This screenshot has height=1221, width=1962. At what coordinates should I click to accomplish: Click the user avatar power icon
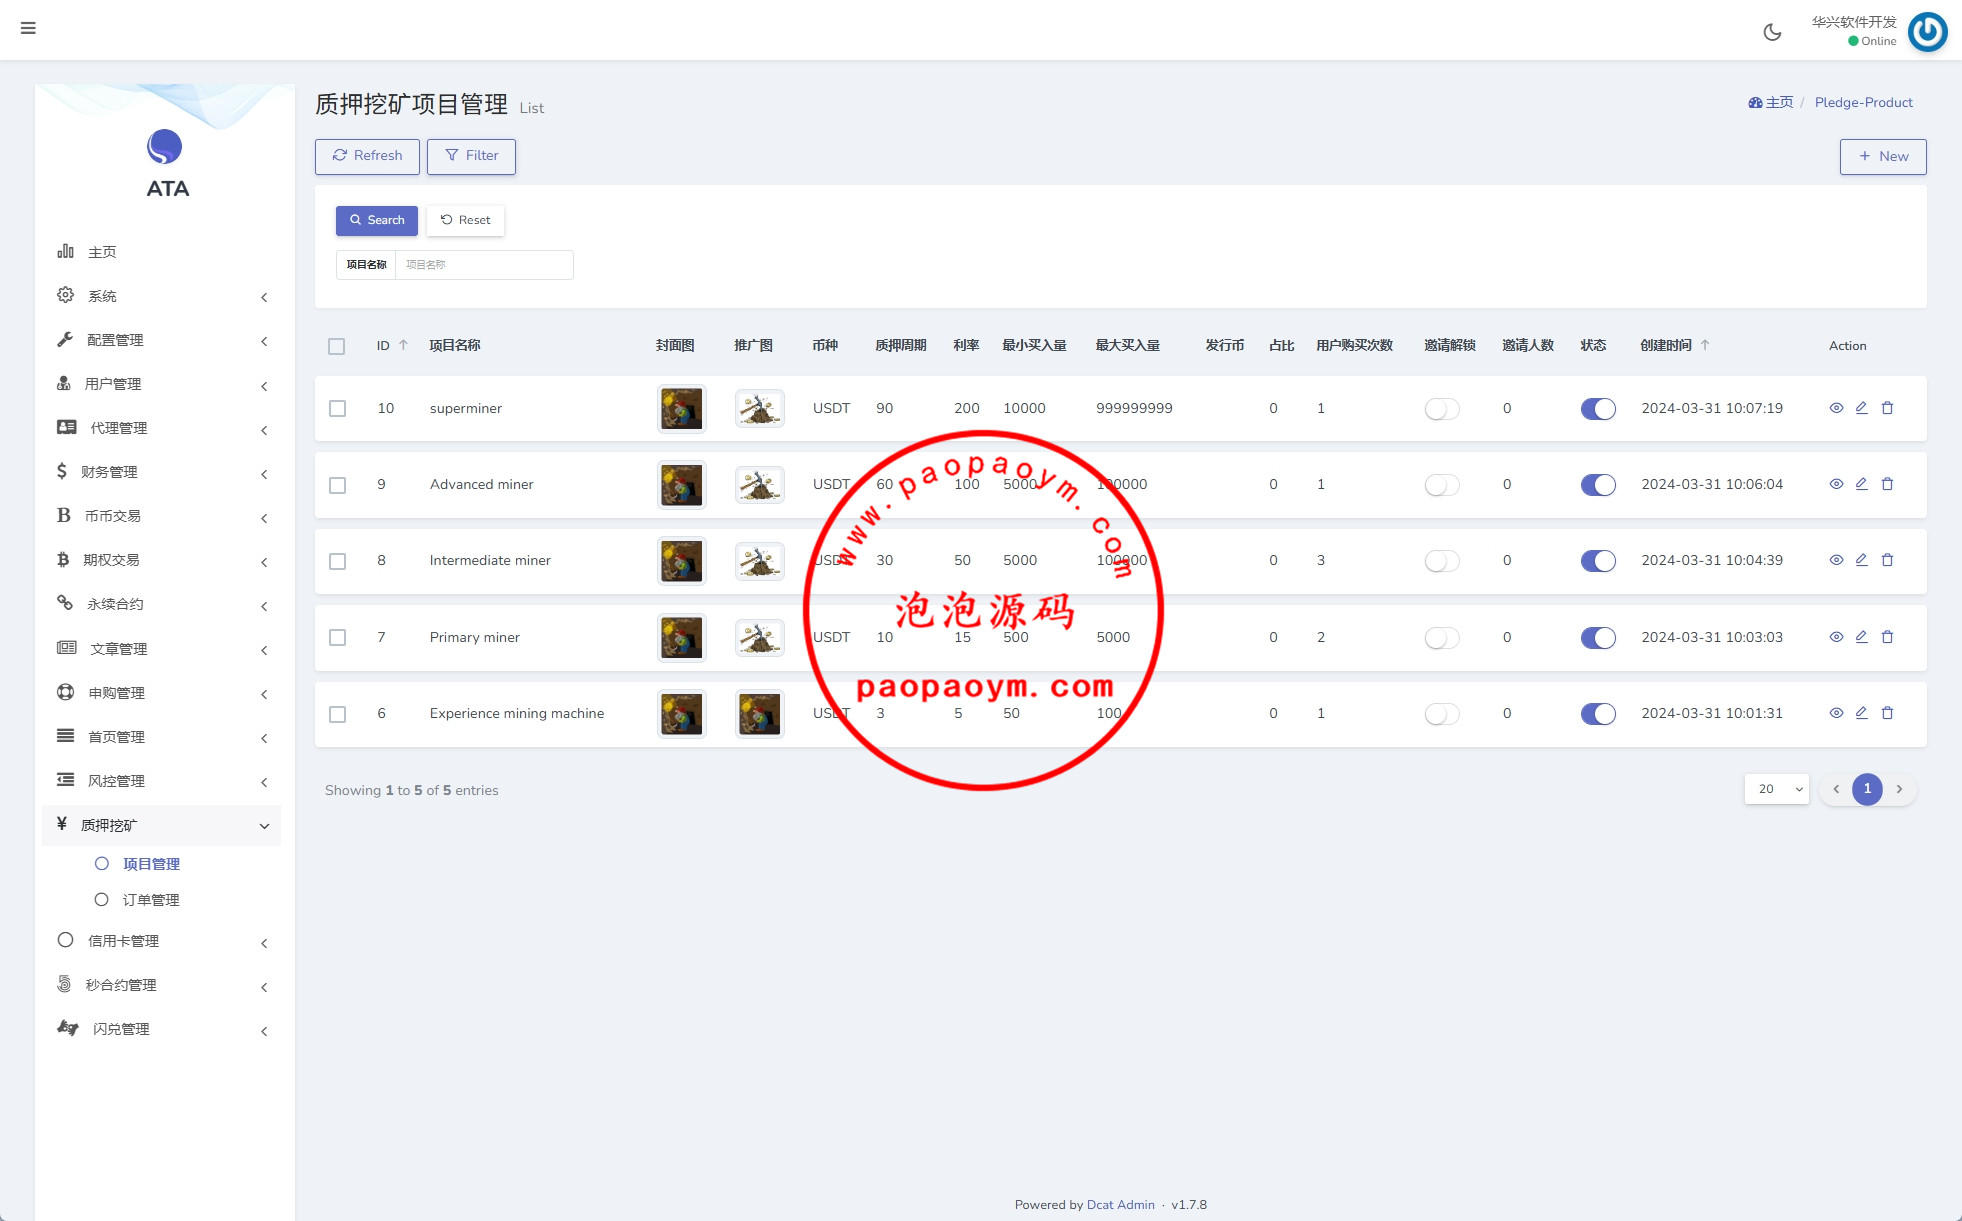1927,32
